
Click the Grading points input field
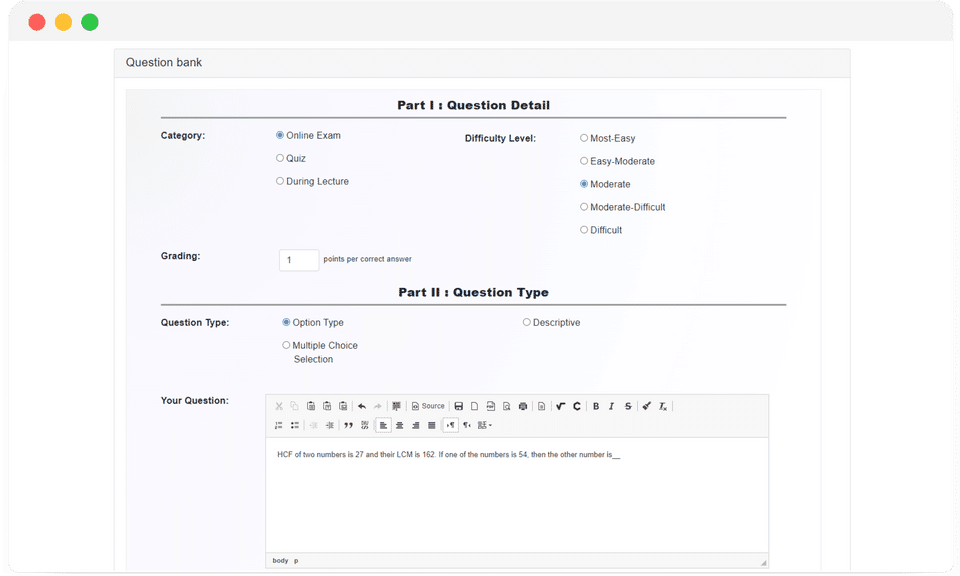[299, 260]
